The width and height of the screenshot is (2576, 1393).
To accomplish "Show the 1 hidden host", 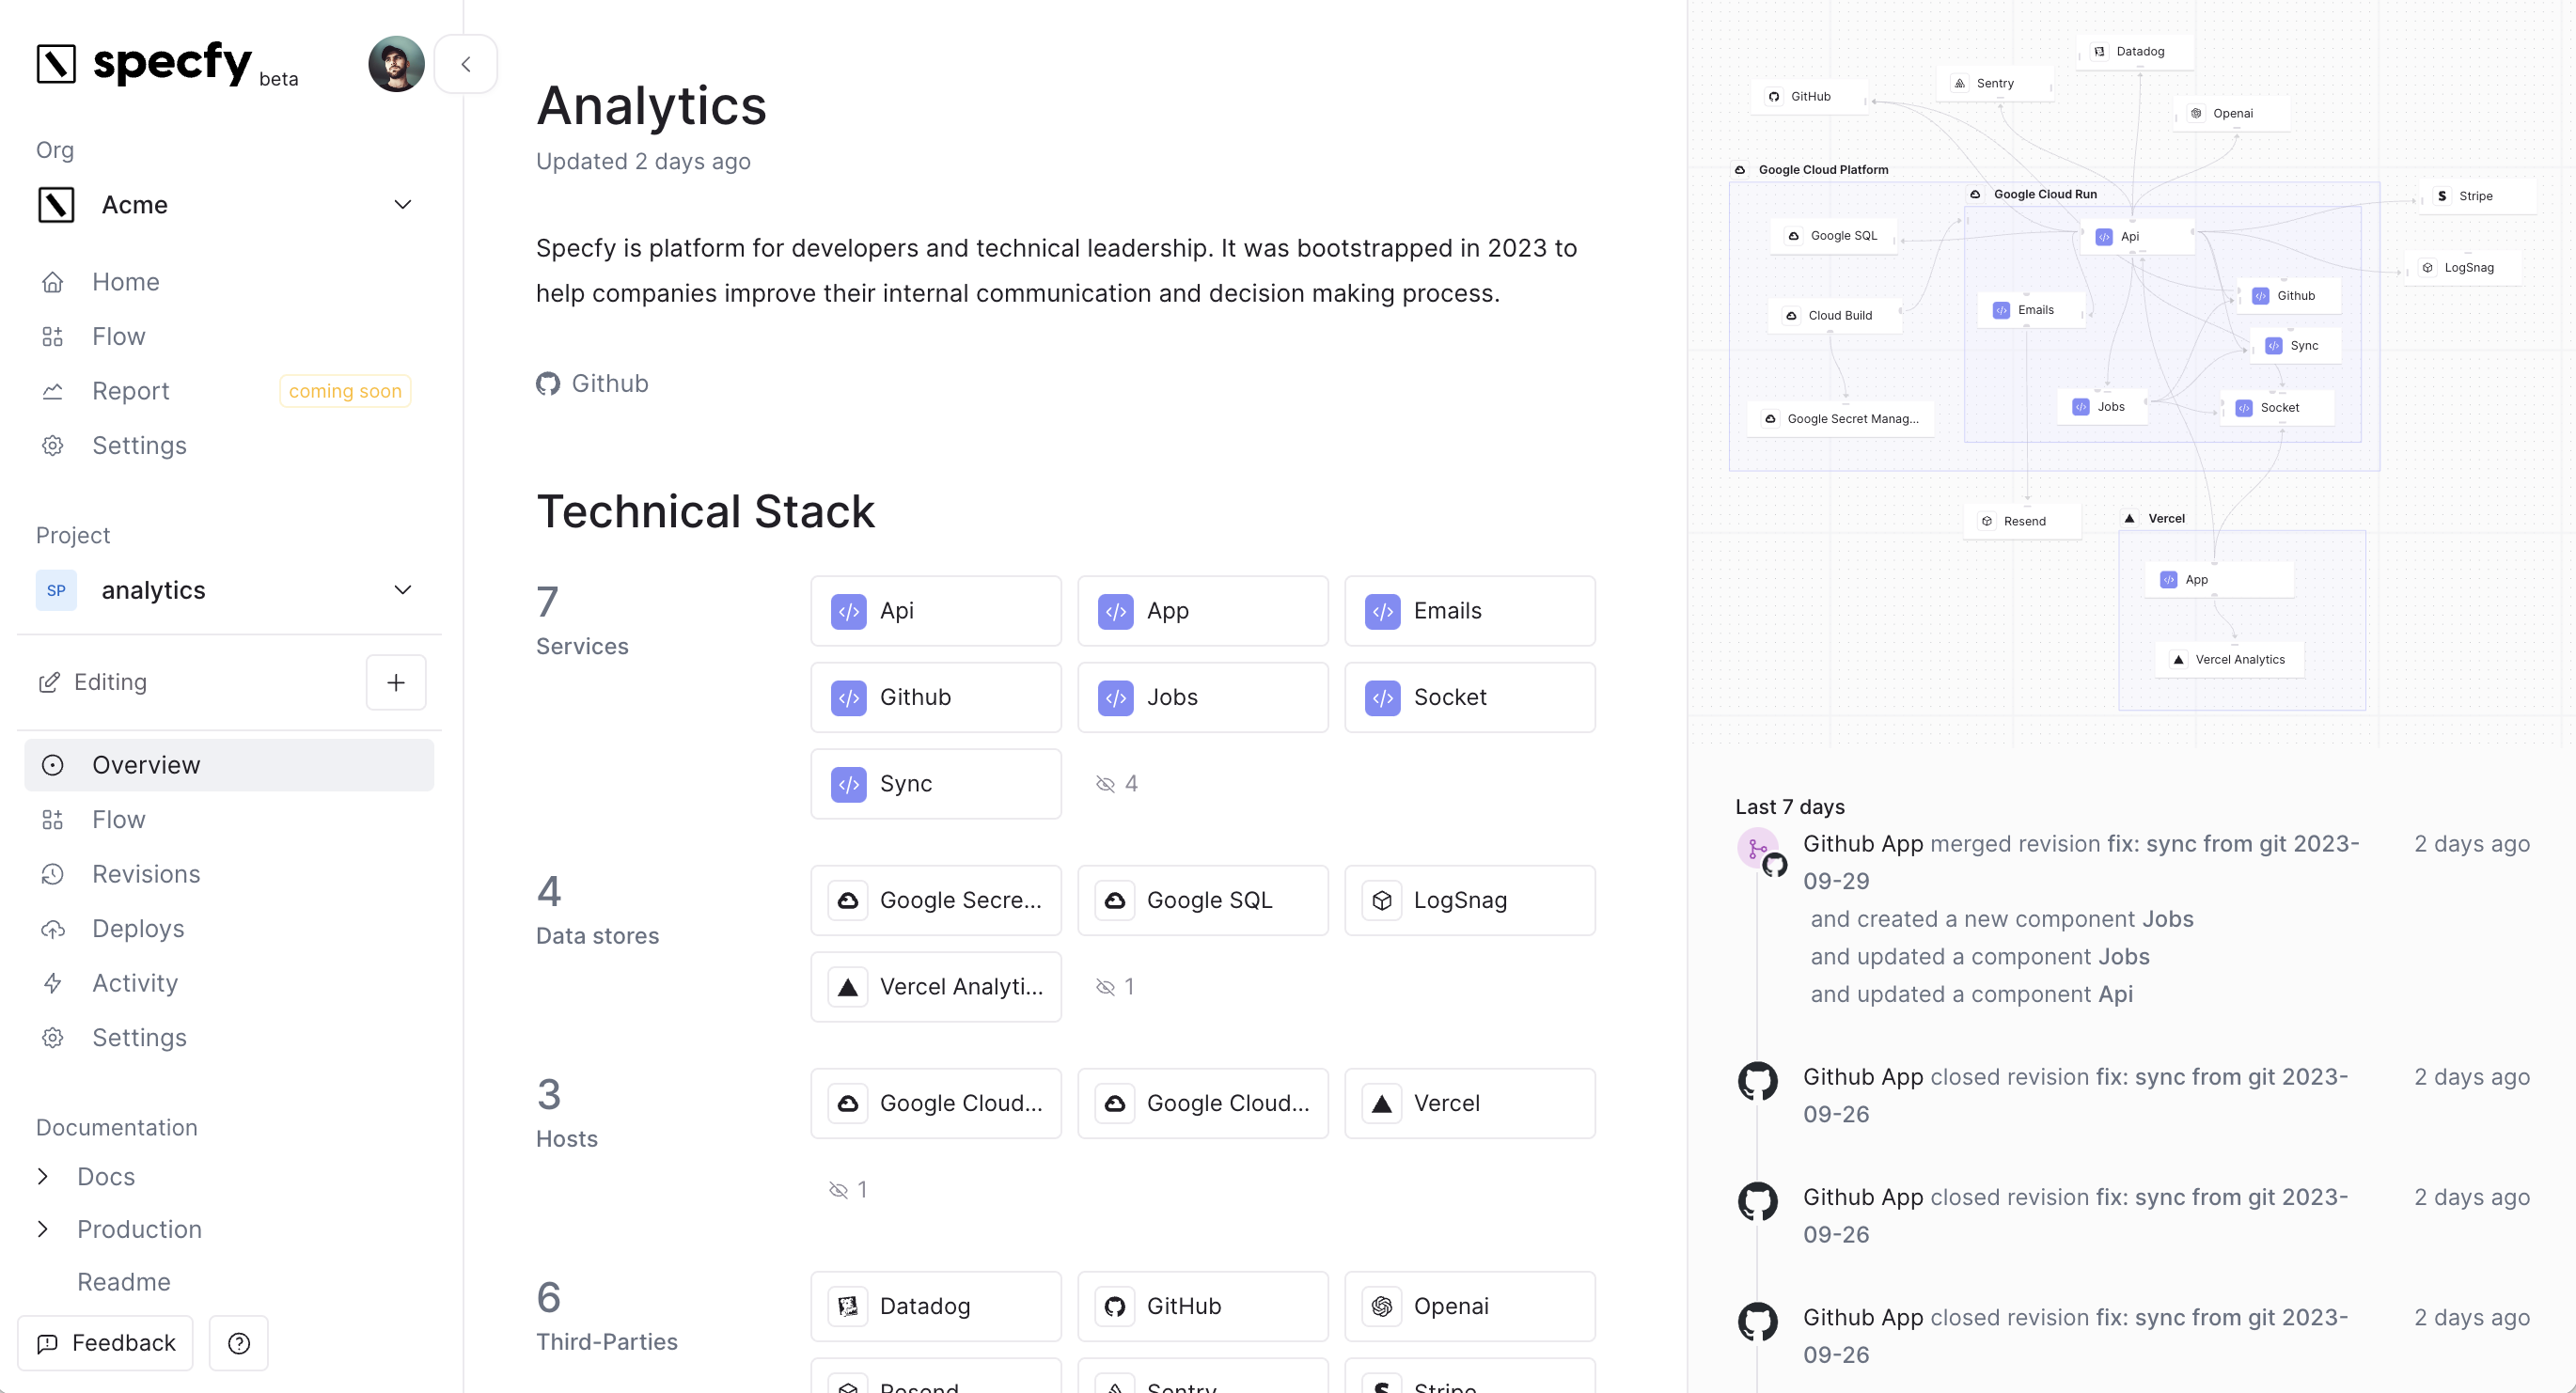I will click(848, 1190).
